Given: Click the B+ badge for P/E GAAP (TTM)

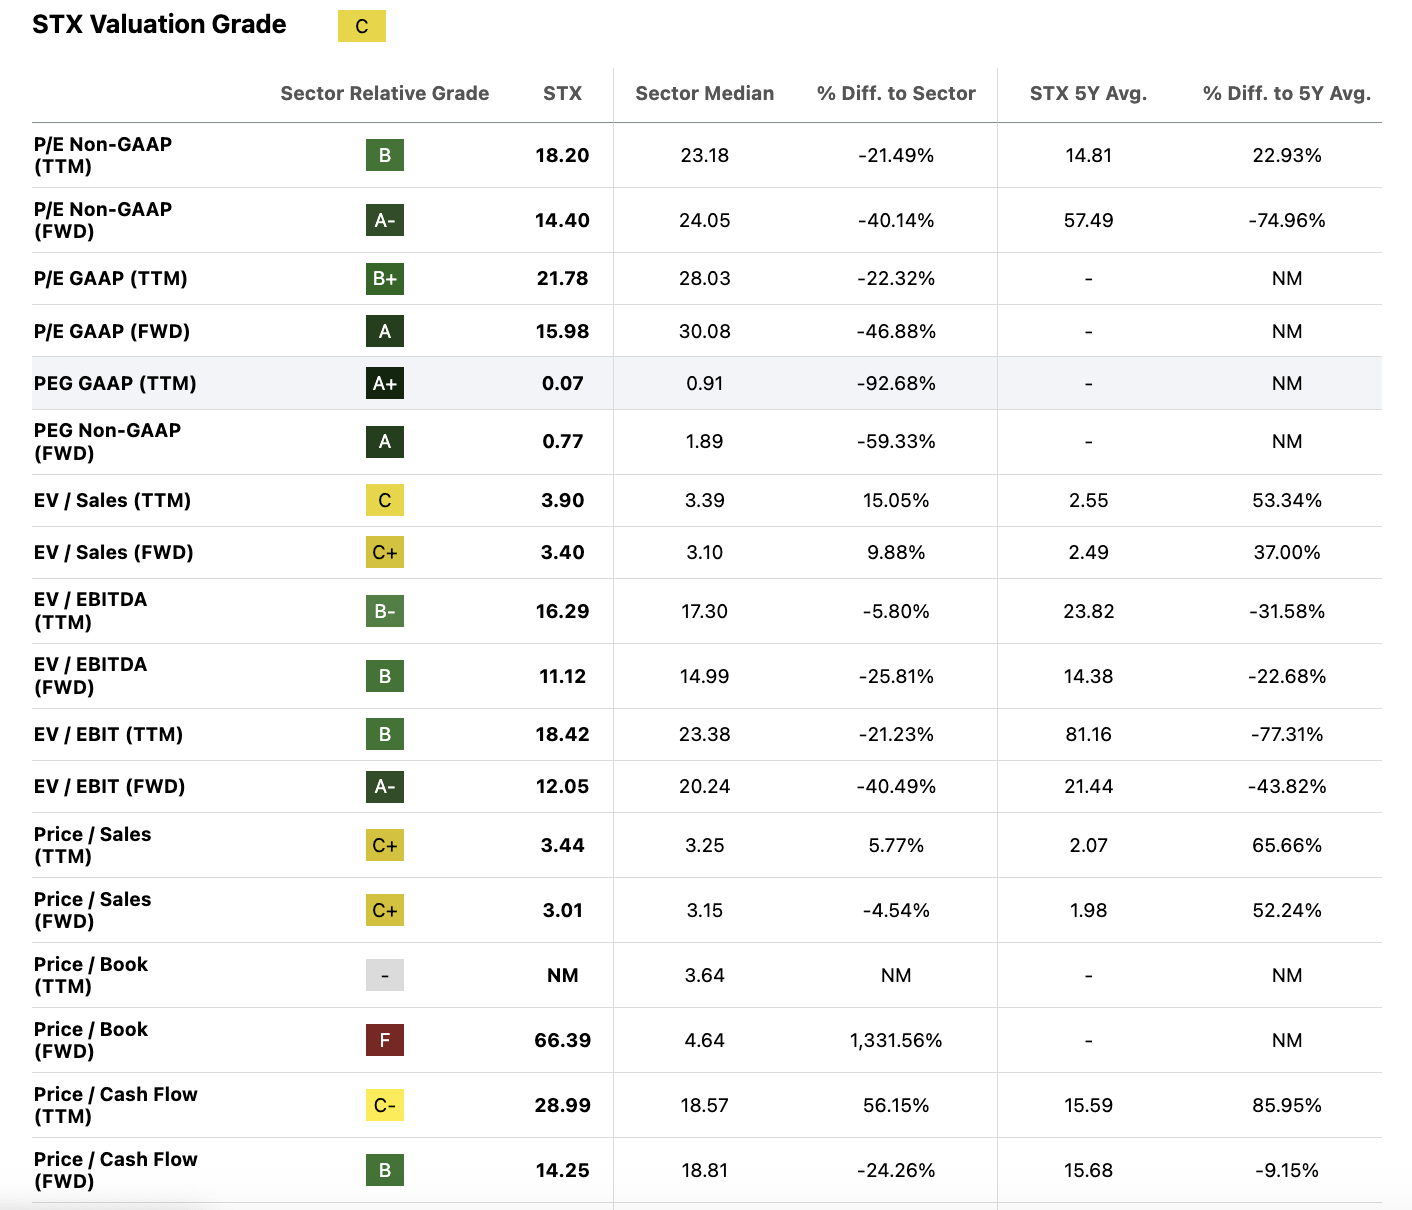Looking at the screenshot, I should click(x=384, y=279).
